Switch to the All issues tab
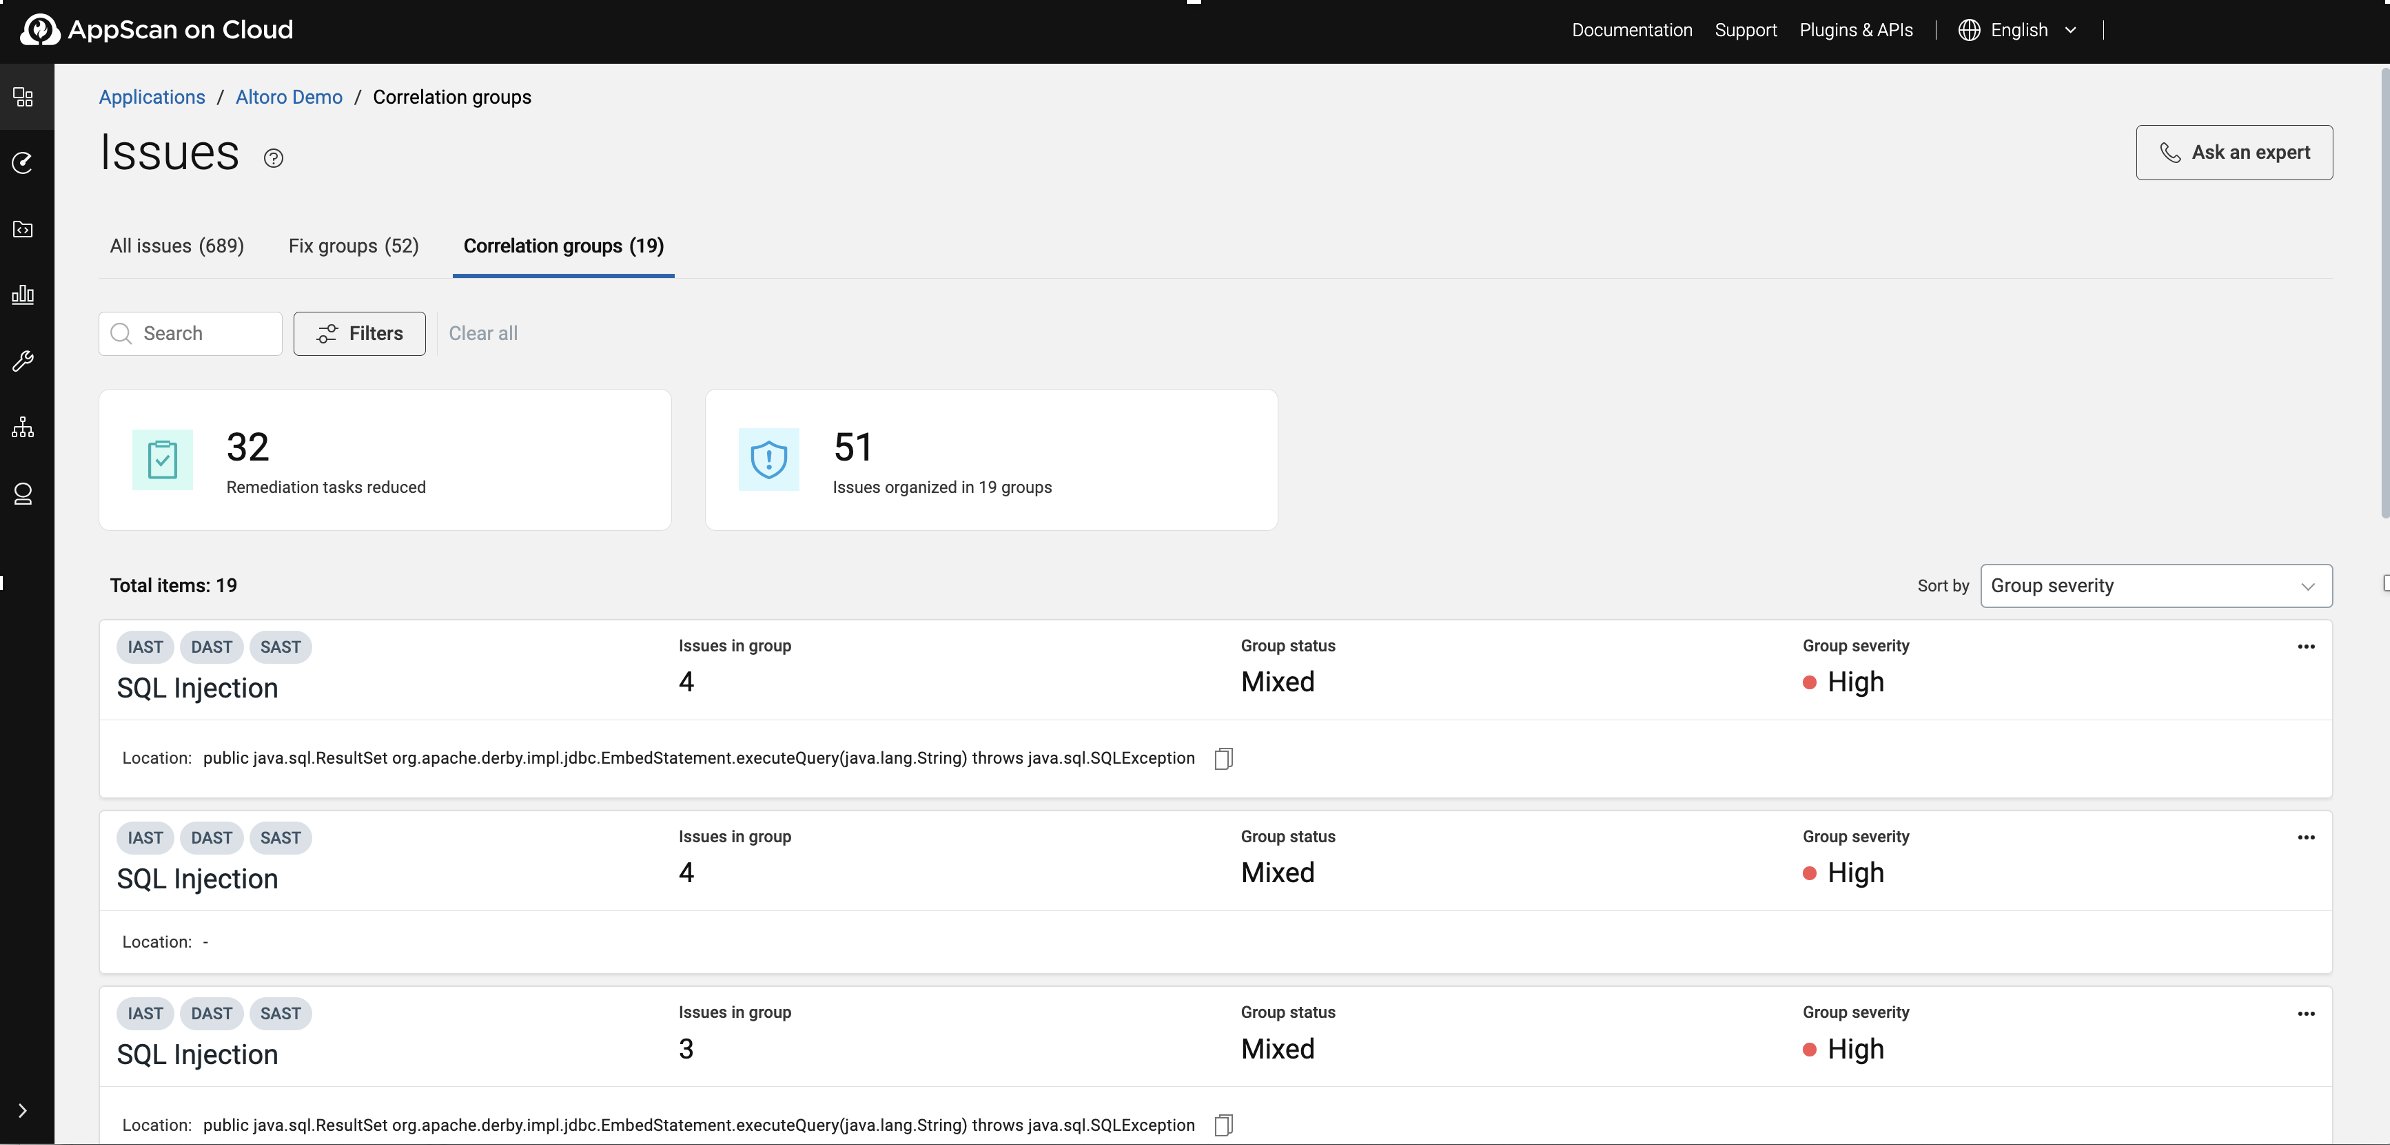This screenshot has width=2390, height=1145. [177, 246]
